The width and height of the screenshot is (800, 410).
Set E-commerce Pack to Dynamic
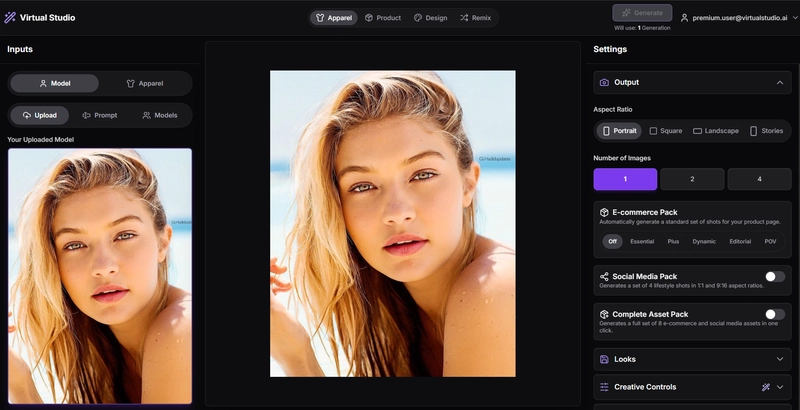point(704,242)
